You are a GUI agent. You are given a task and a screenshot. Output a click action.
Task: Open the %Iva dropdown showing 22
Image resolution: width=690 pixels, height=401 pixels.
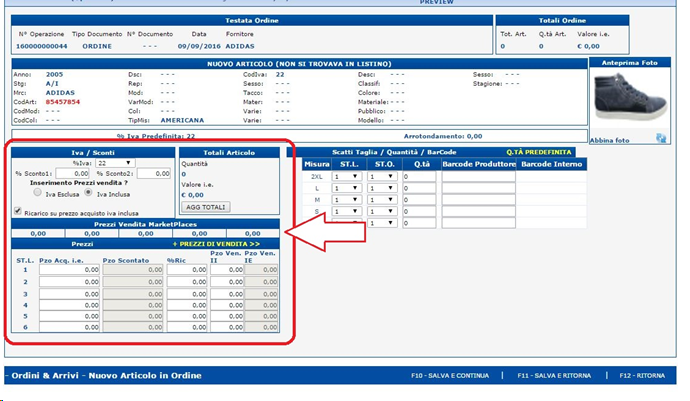114,163
